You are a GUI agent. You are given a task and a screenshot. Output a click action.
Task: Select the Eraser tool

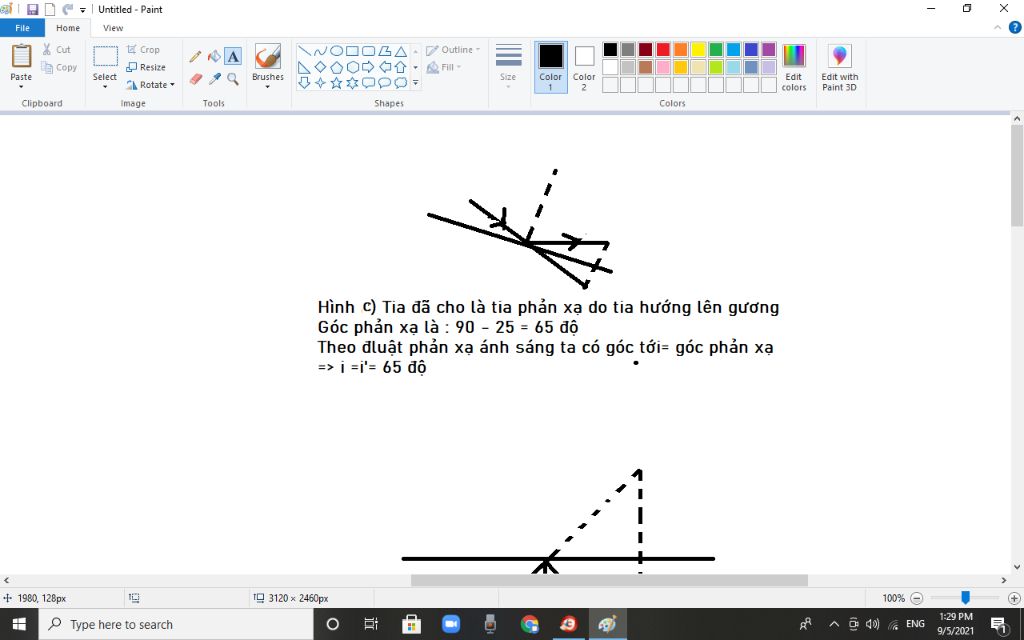tap(195, 79)
